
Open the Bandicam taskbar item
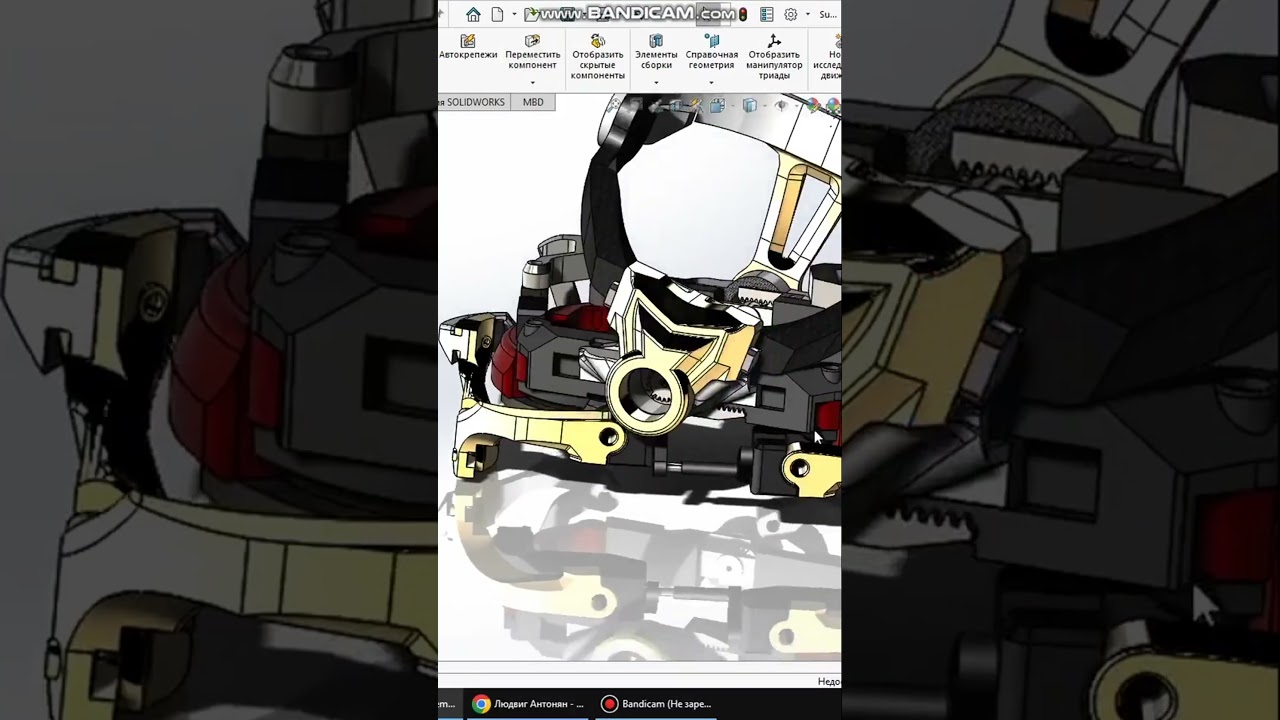pos(656,704)
